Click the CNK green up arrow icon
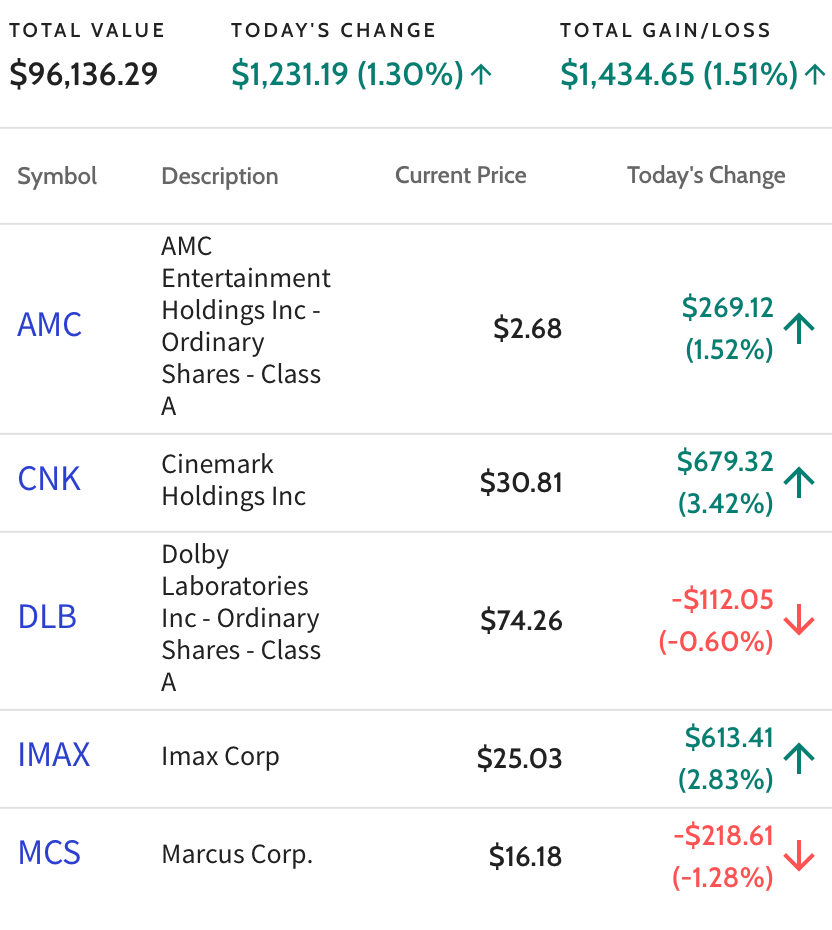 pyautogui.click(x=799, y=482)
